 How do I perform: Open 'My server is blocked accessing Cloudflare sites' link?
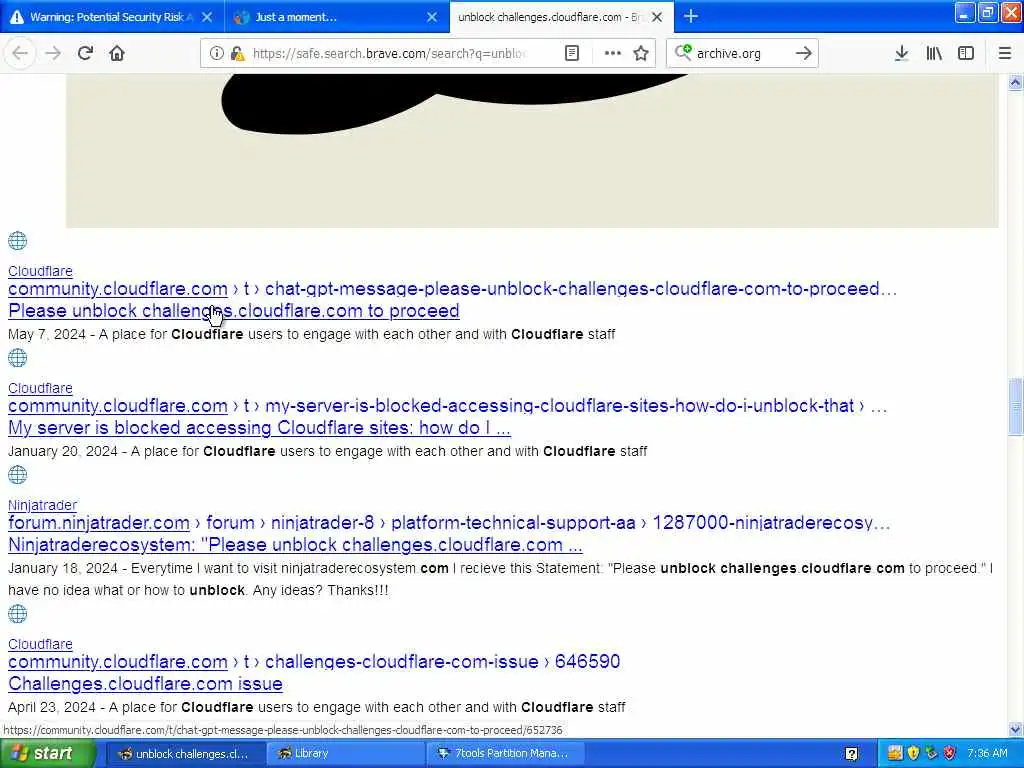pos(259,428)
